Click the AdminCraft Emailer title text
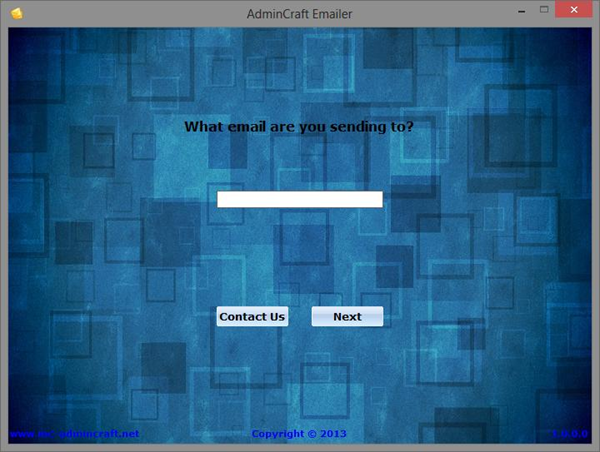This screenshot has width=600, height=452. tap(299, 14)
